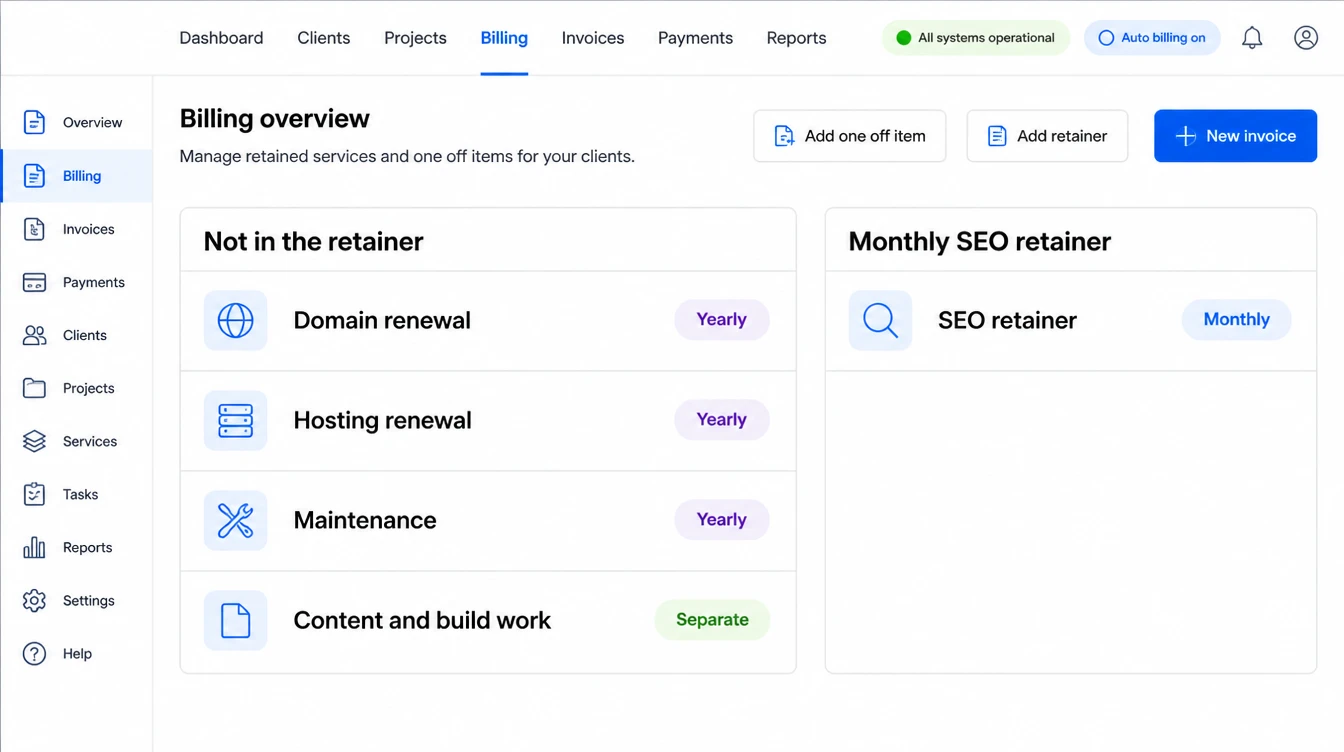This screenshot has width=1344, height=752.
Task: Click the document icon beside Content and build work
Action: click(x=235, y=620)
